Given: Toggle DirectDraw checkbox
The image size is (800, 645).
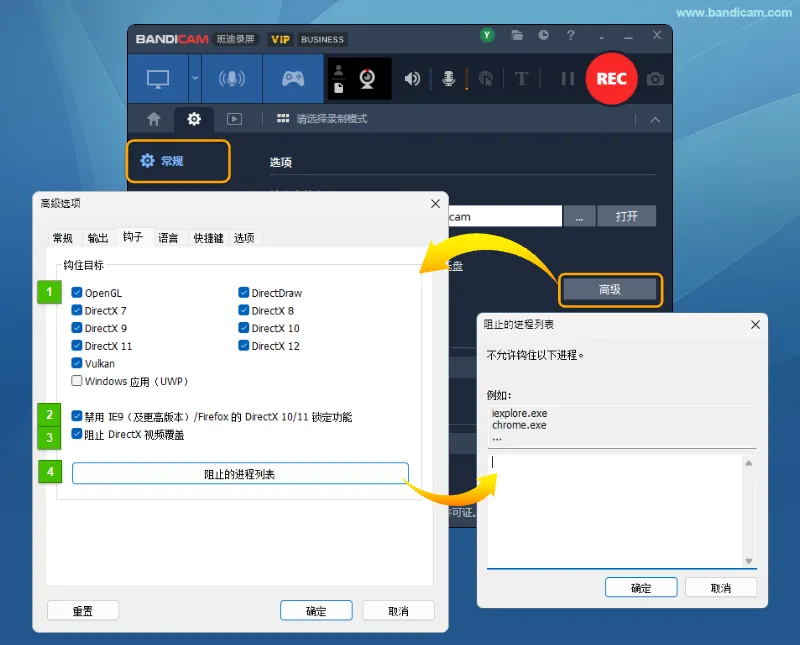Looking at the screenshot, I should [x=243, y=292].
